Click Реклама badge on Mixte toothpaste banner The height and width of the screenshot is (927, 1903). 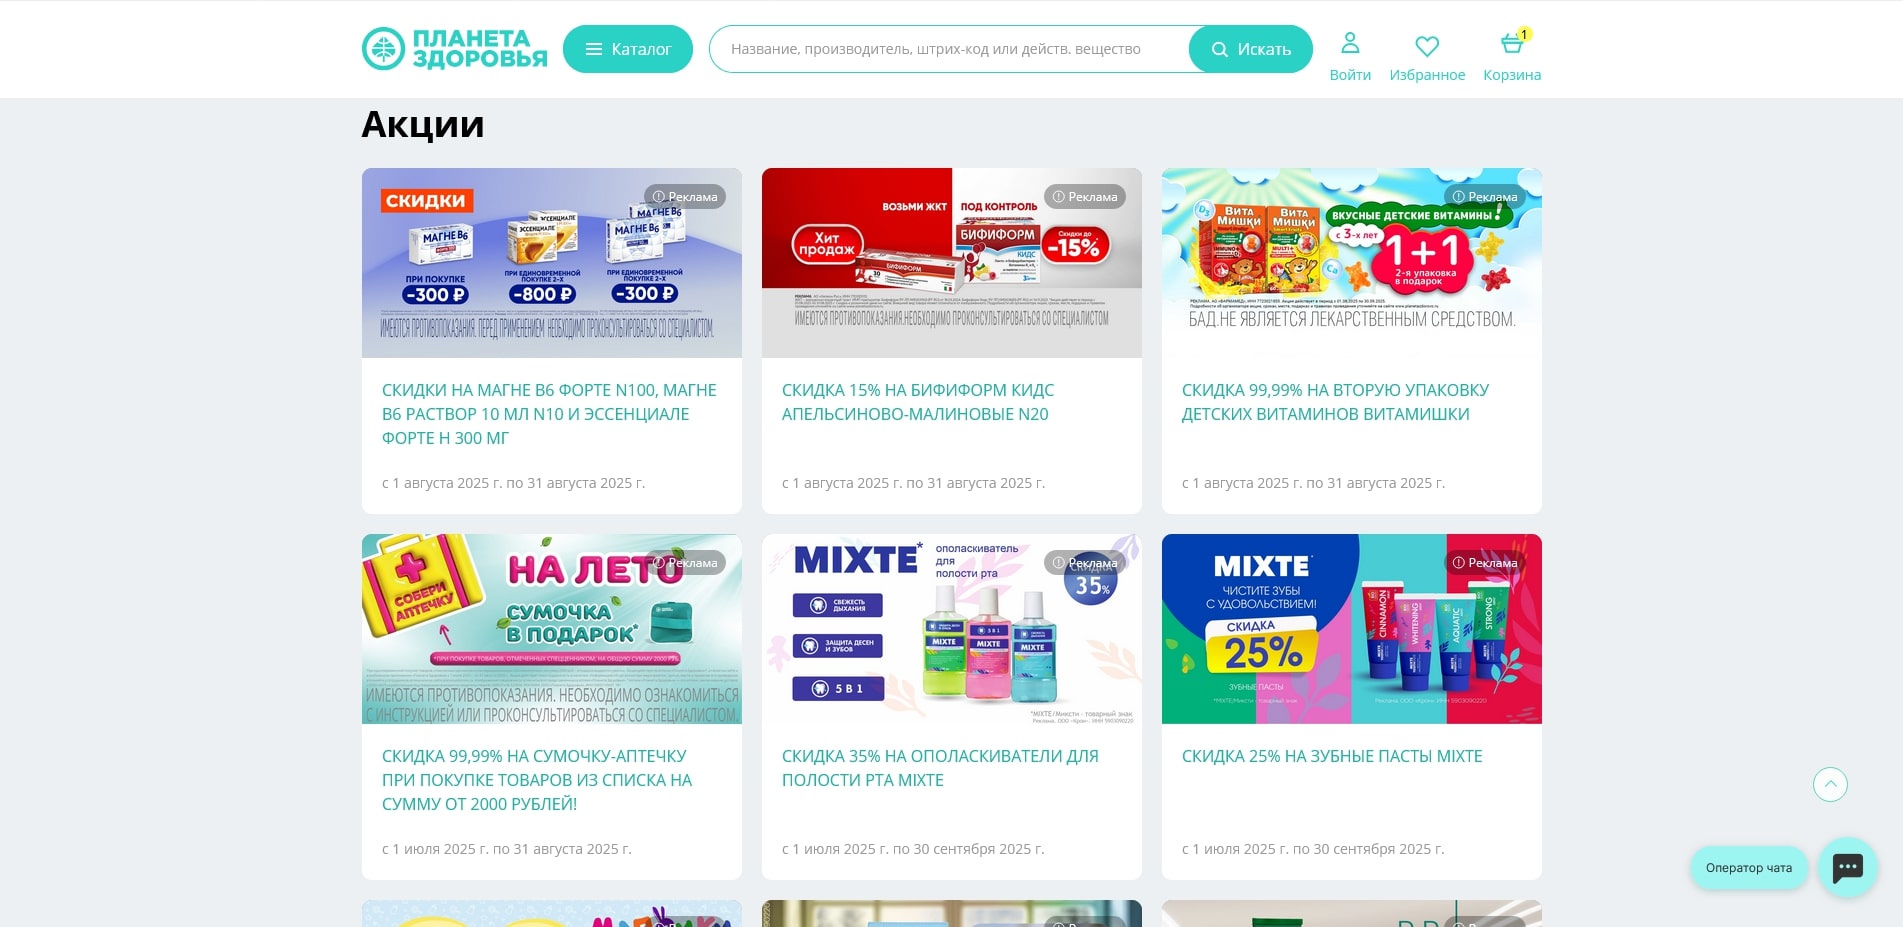1485,563
